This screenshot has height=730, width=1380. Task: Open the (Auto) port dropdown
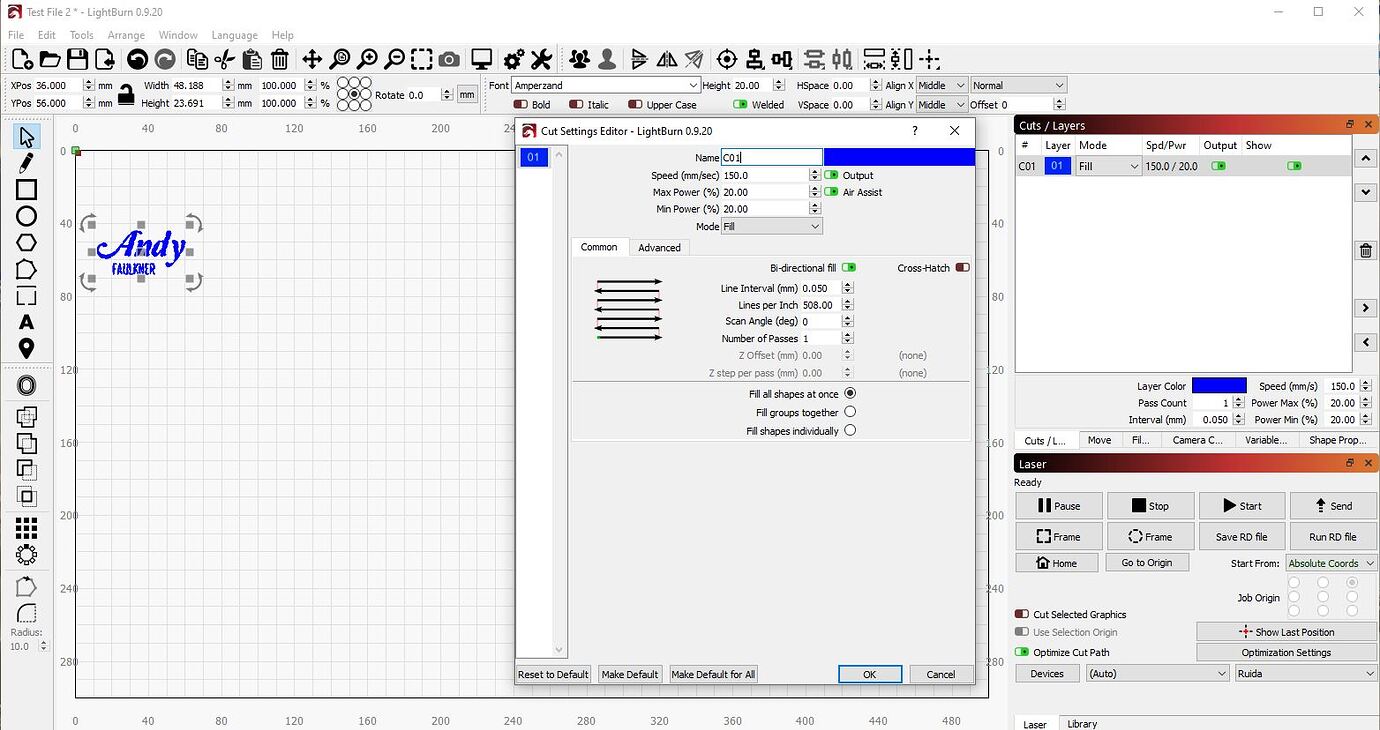point(1158,674)
